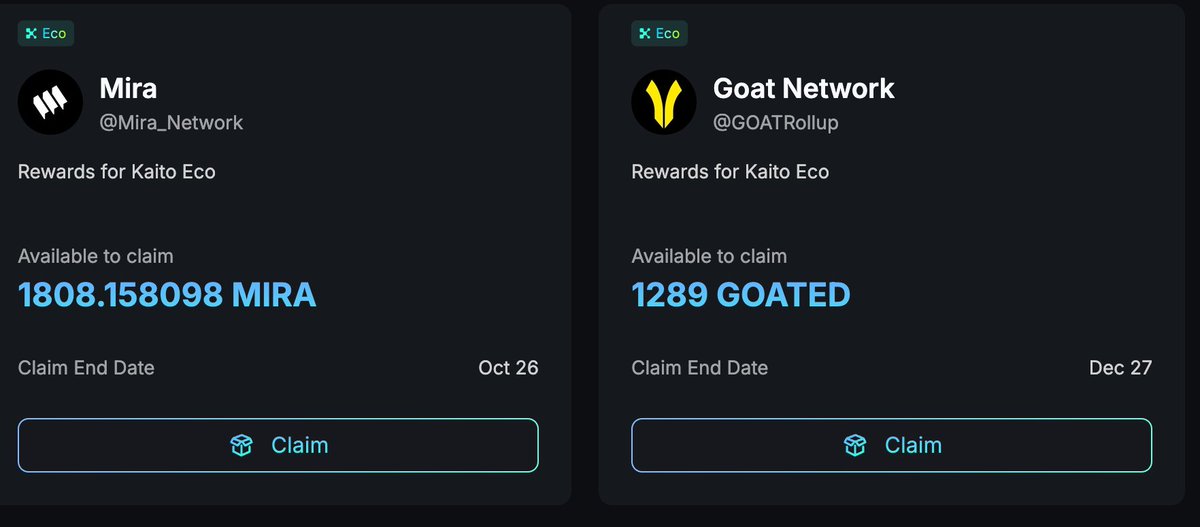Screen dimensions: 1200x527
Task: Click "Available to claim" label on Mira card
Action: [x=96, y=257]
